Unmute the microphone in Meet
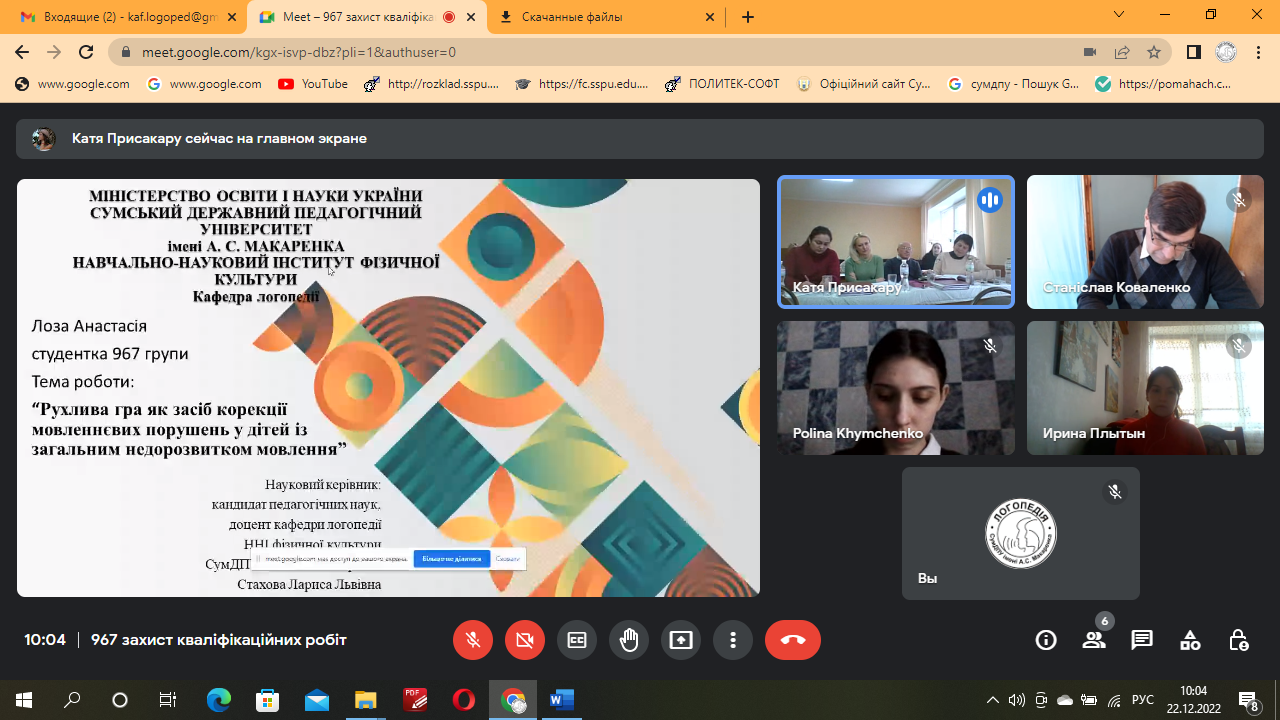This screenshot has height=720, width=1280. 473,640
